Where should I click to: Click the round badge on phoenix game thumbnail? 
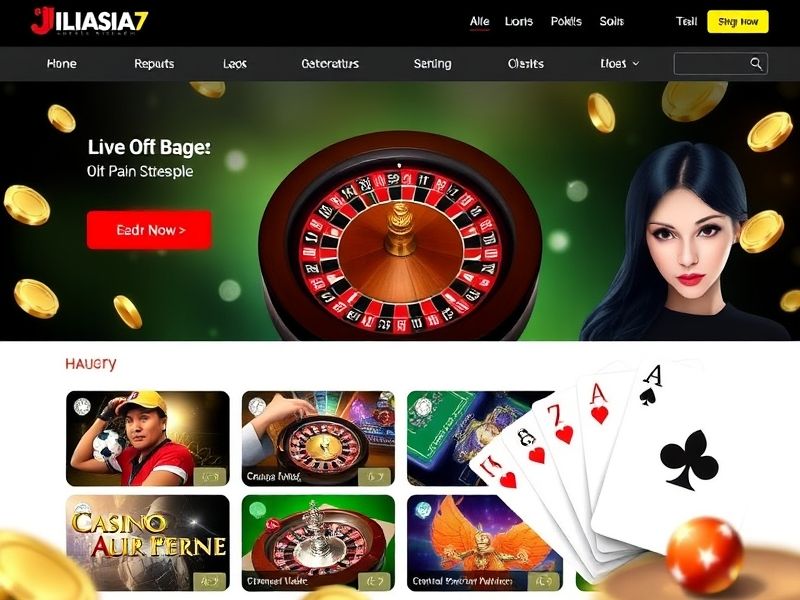423,509
